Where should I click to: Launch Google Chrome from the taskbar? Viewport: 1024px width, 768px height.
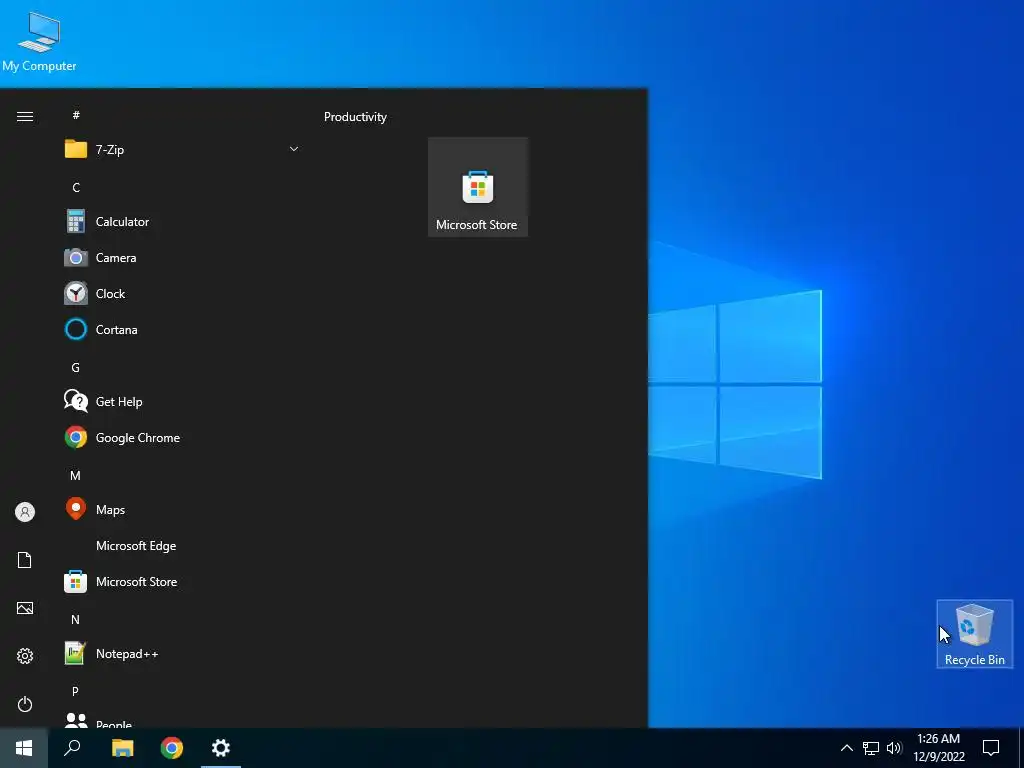click(x=172, y=748)
